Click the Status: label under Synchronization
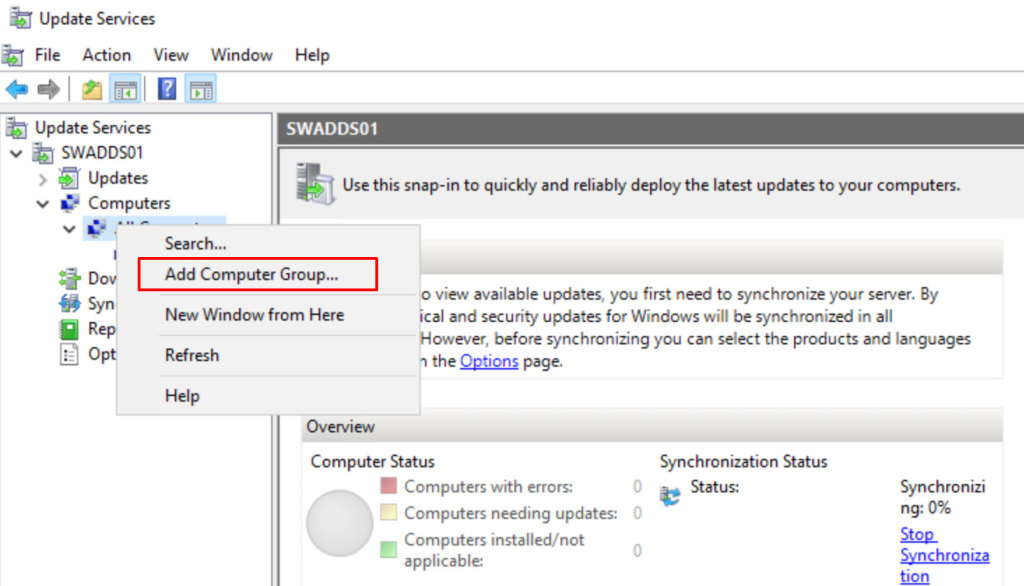The width and height of the screenshot is (1024, 586). coord(714,487)
